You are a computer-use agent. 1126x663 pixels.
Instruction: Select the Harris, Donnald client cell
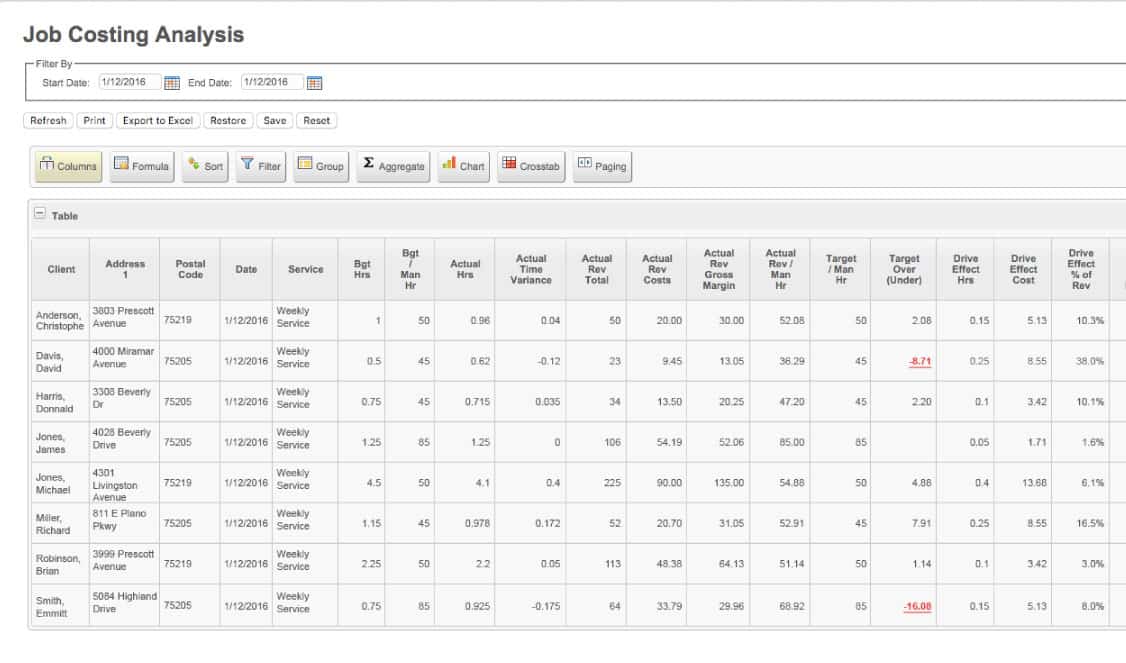pyautogui.click(x=61, y=402)
